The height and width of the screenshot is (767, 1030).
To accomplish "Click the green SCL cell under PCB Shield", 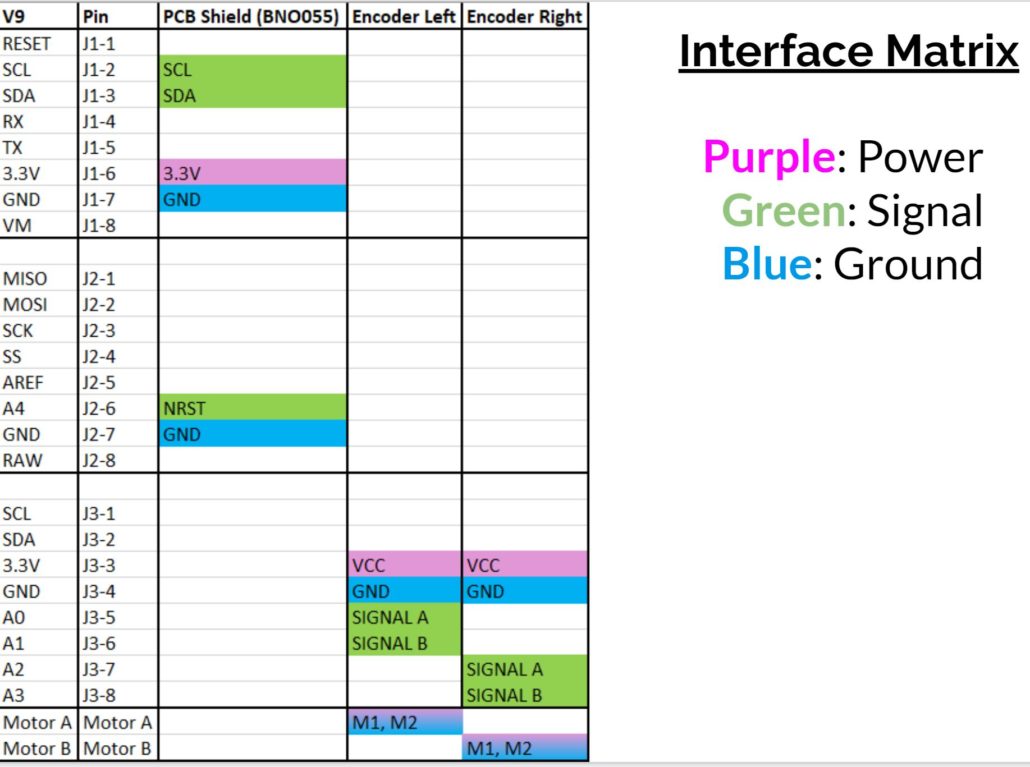I will point(252,70).
